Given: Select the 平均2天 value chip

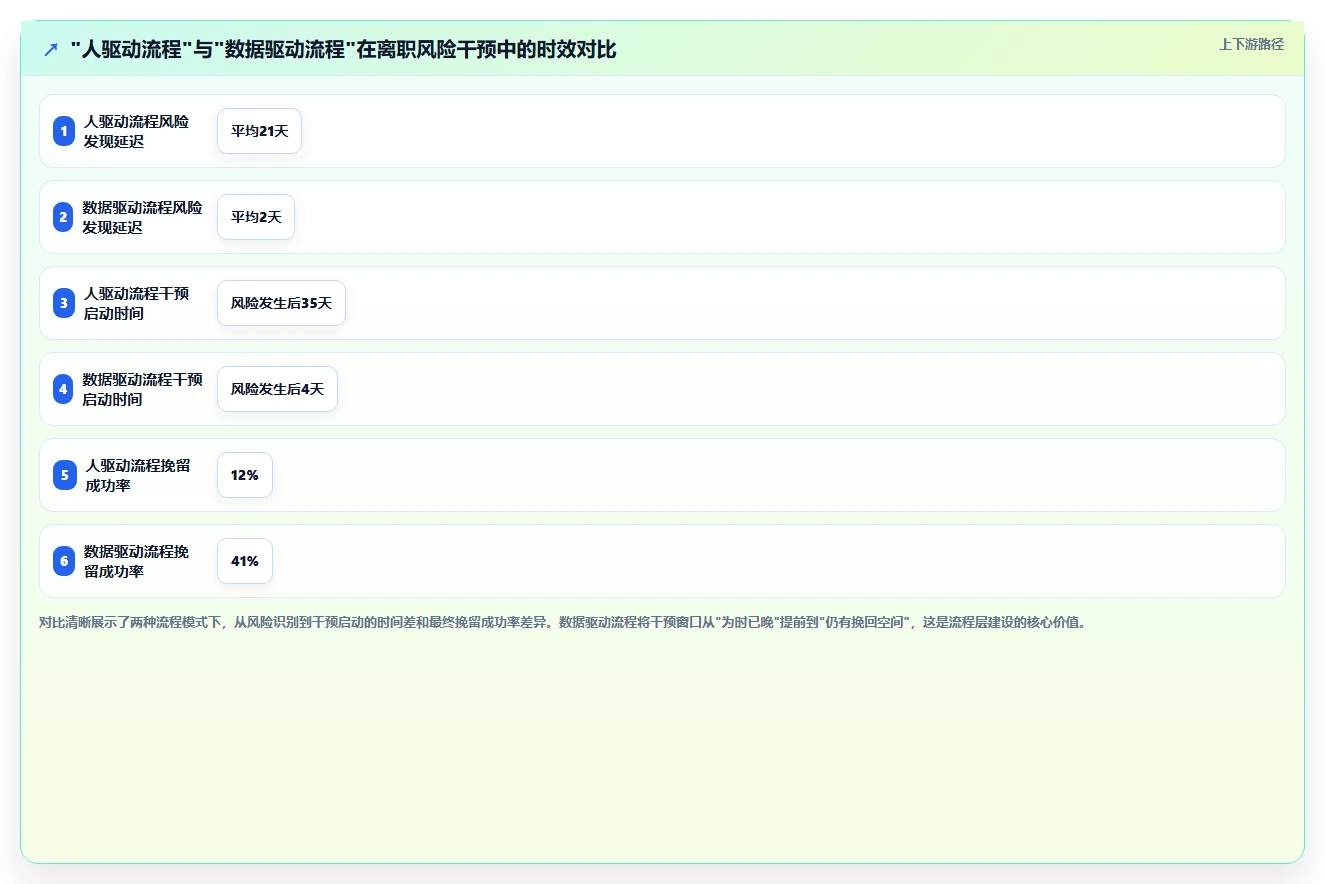Looking at the screenshot, I should point(256,217).
